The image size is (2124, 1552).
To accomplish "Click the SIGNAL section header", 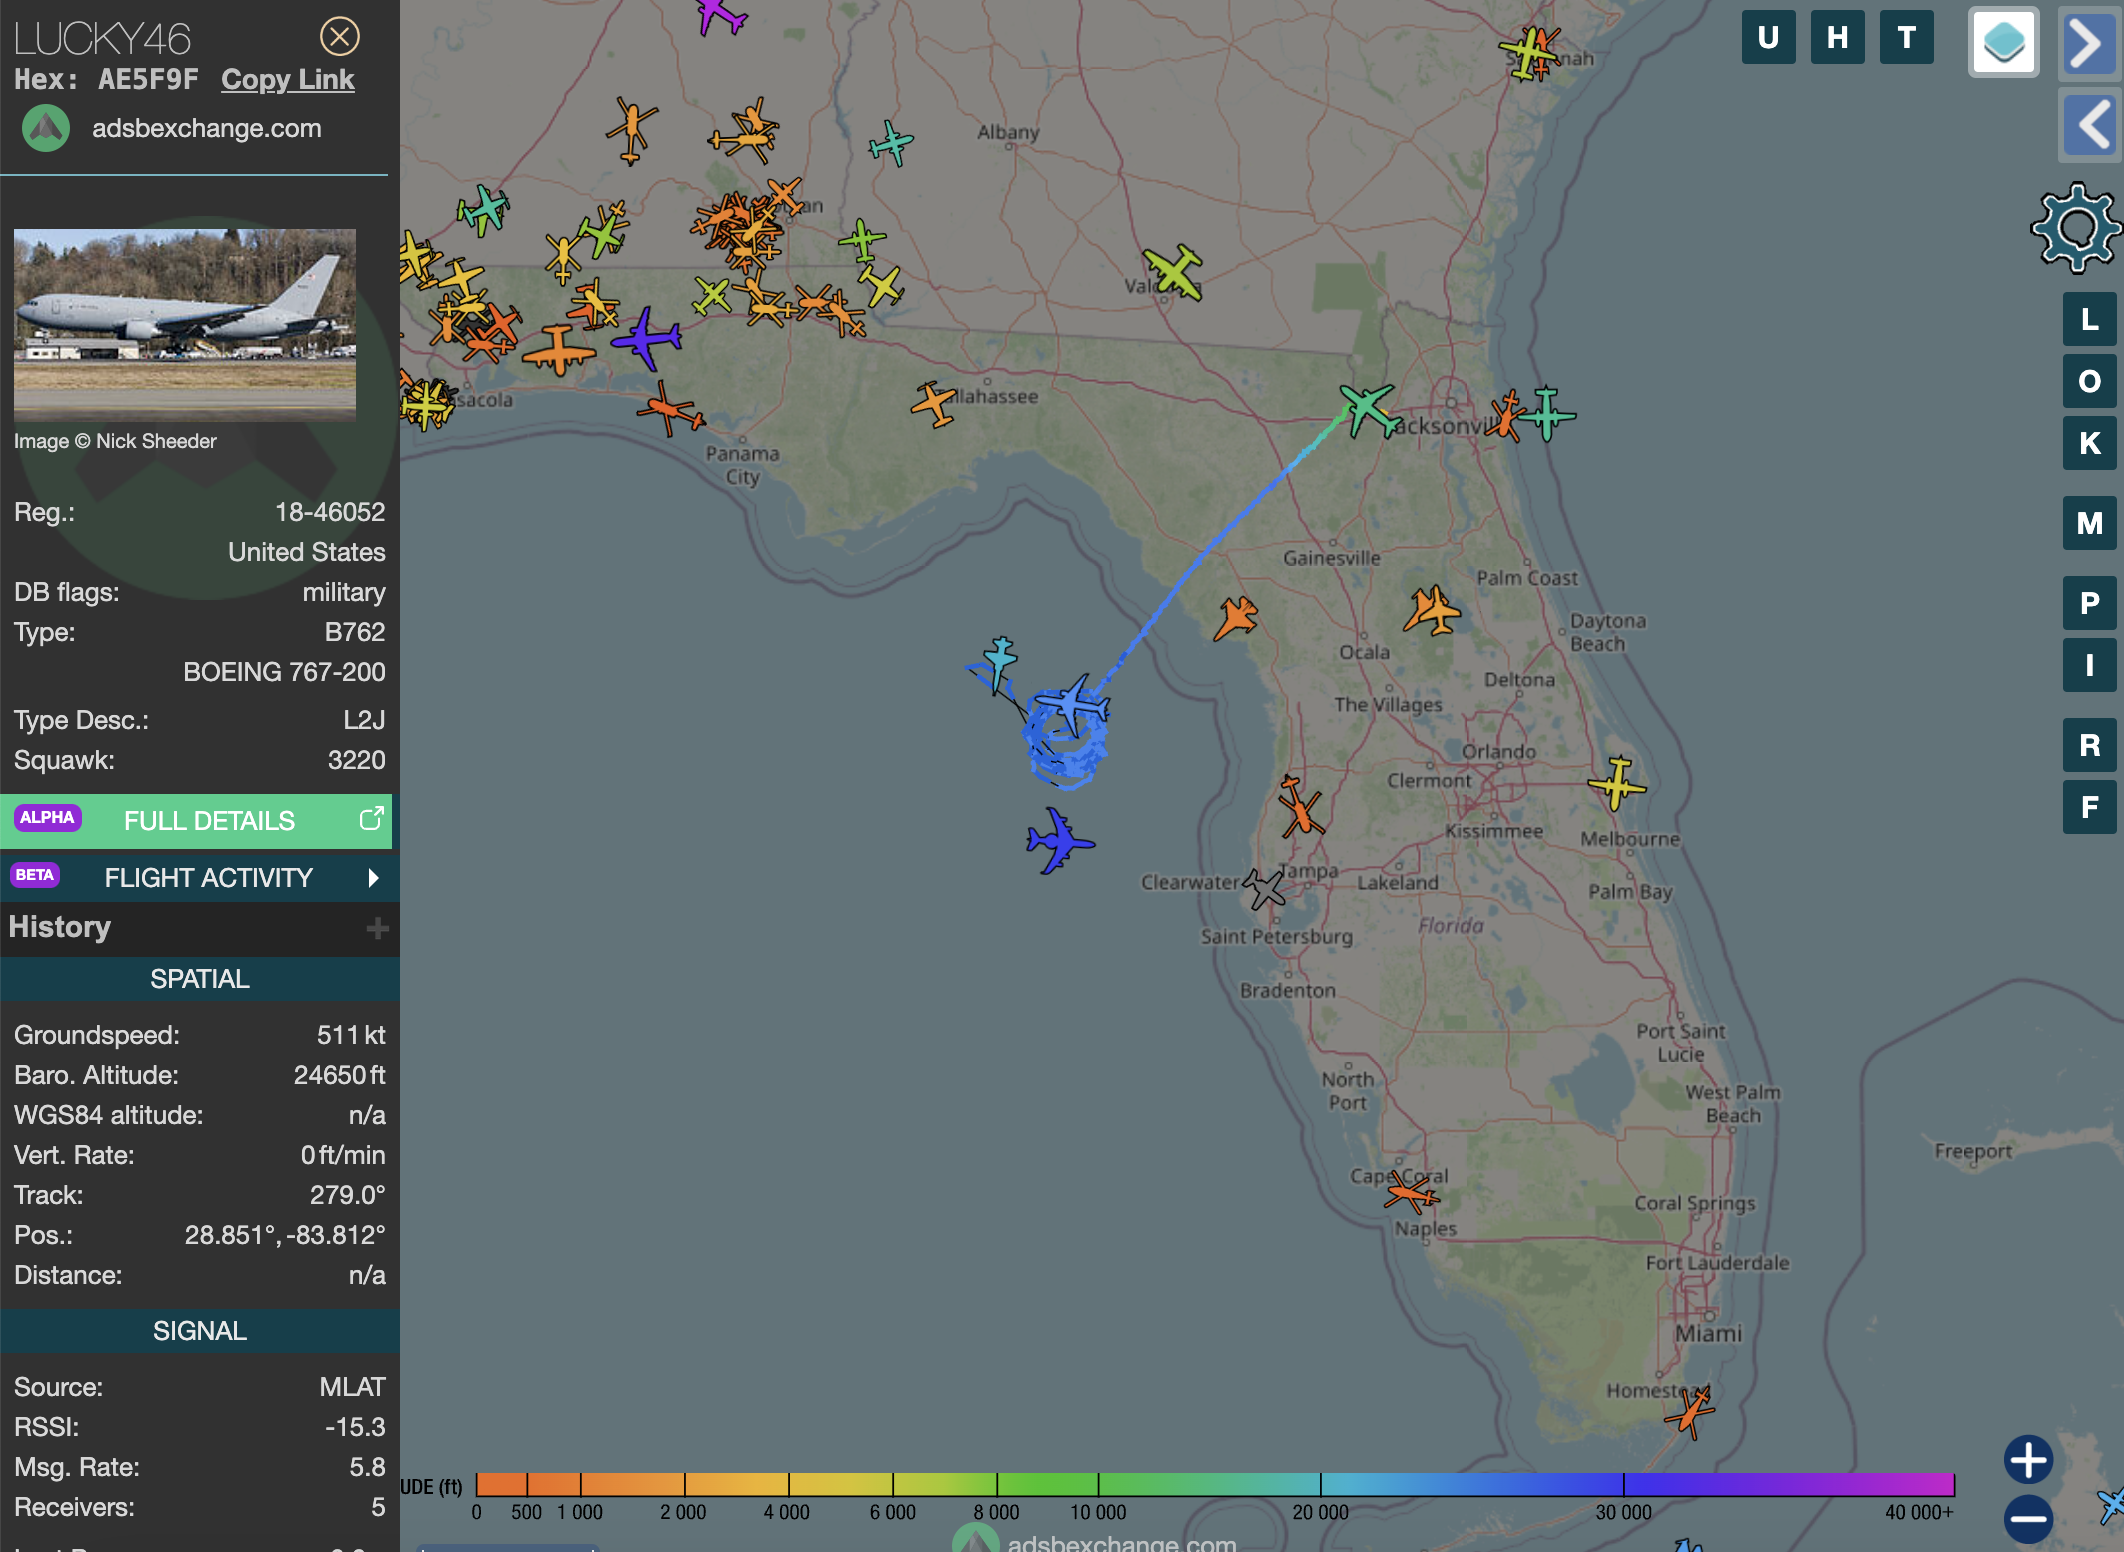I will pyautogui.click(x=199, y=1331).
